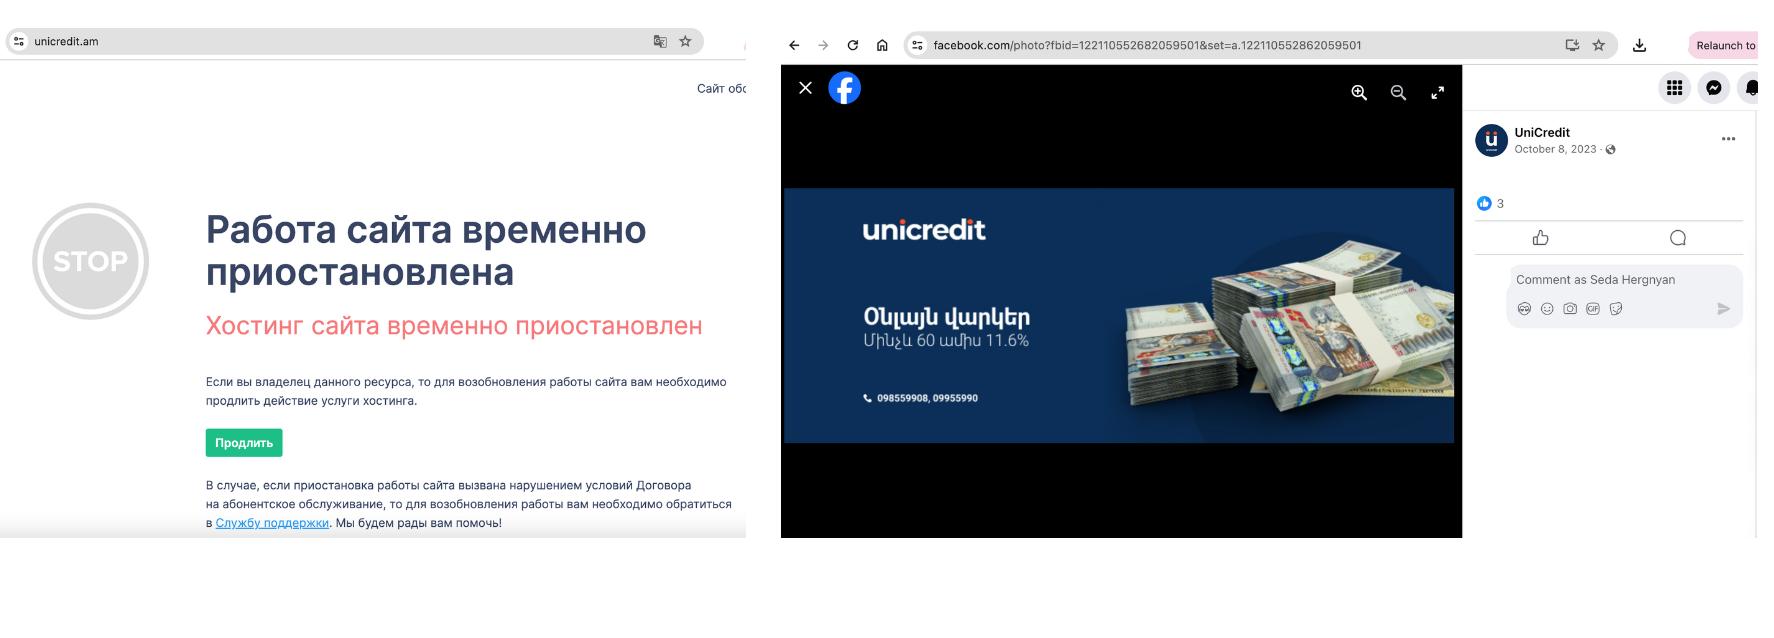Reload the Facebook page

[853, 45]
